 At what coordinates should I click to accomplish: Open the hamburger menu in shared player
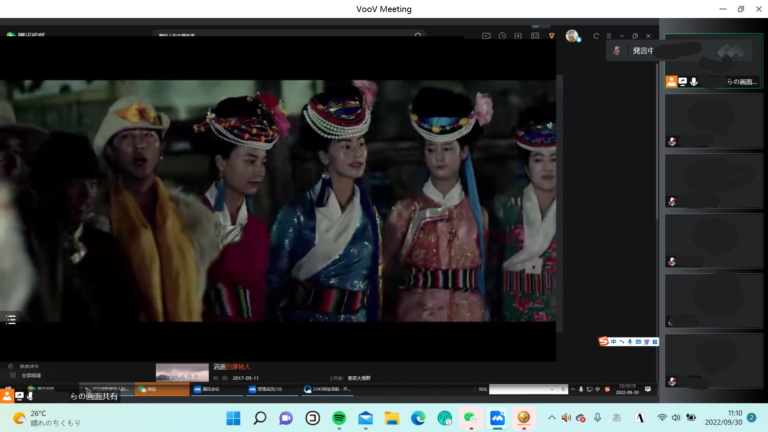609,36
